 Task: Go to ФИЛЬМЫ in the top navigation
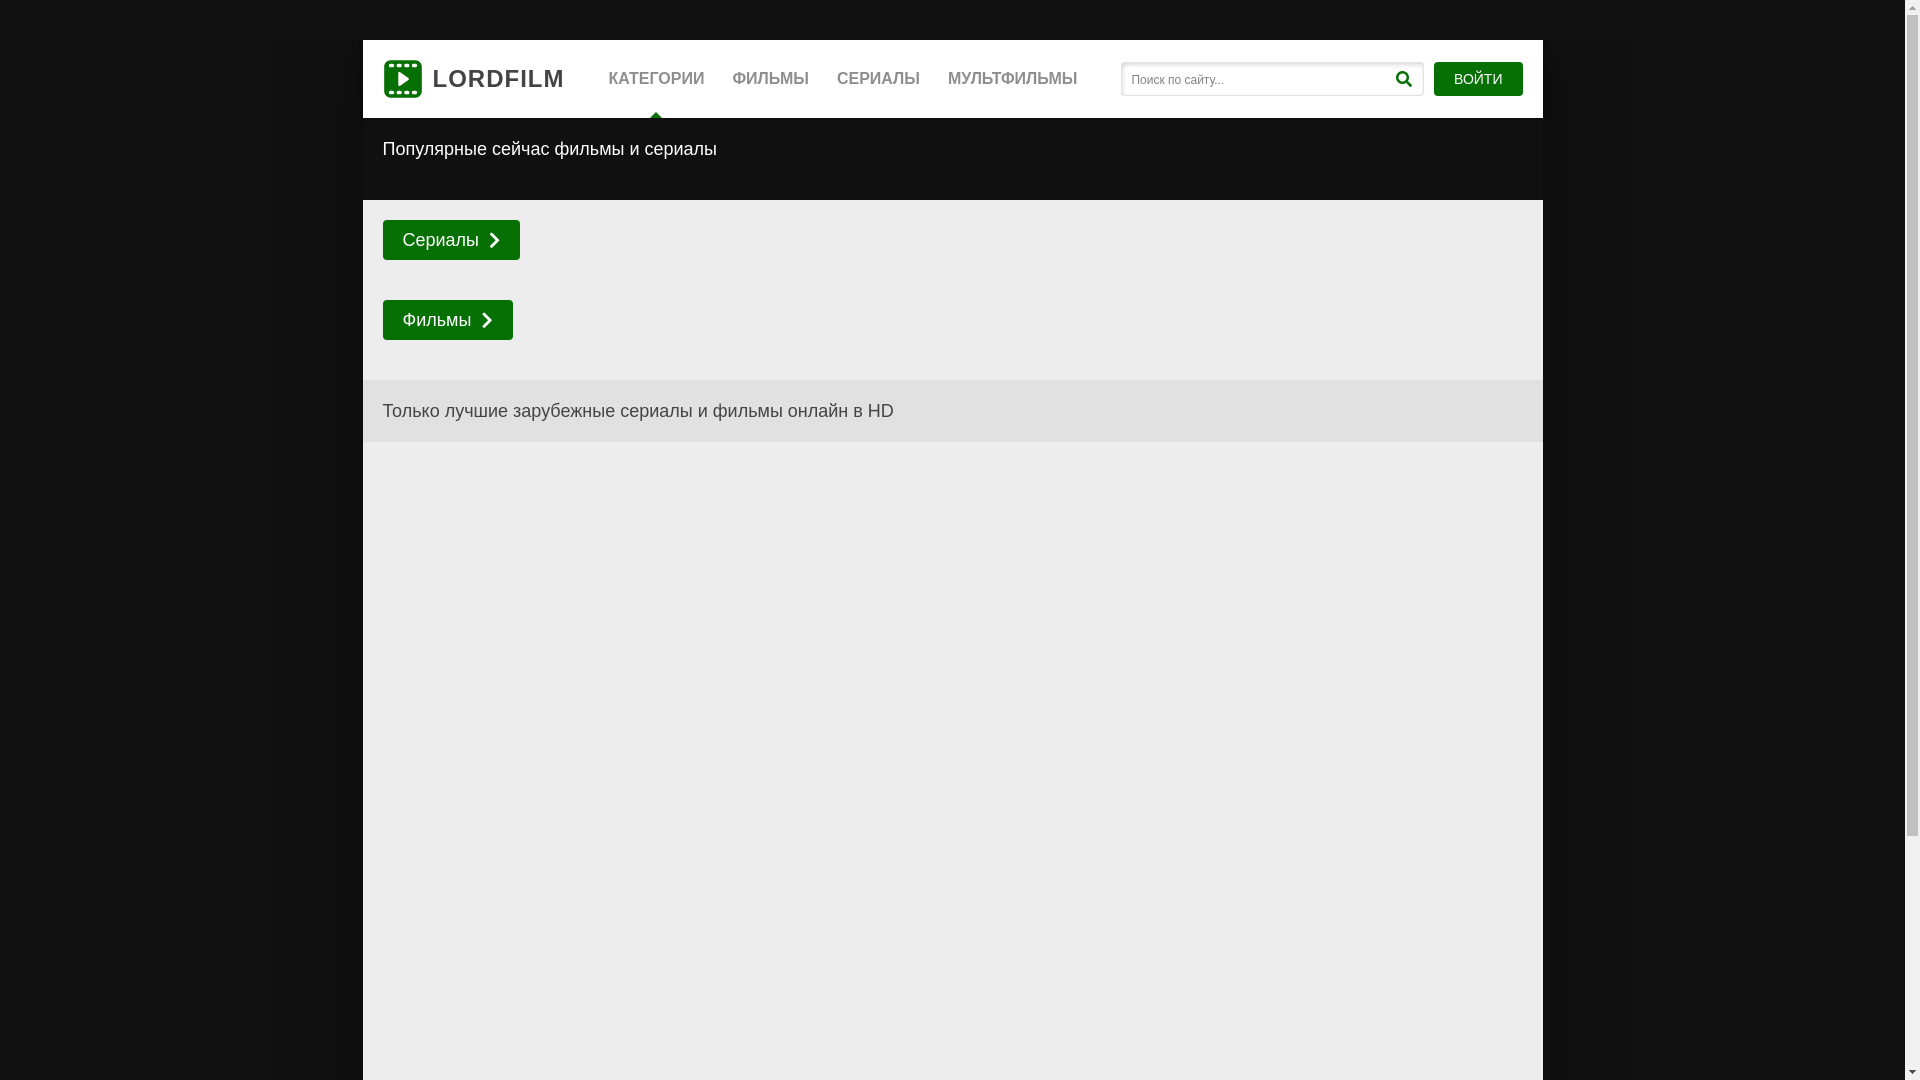pyautogui.click(x=770, y=79)
